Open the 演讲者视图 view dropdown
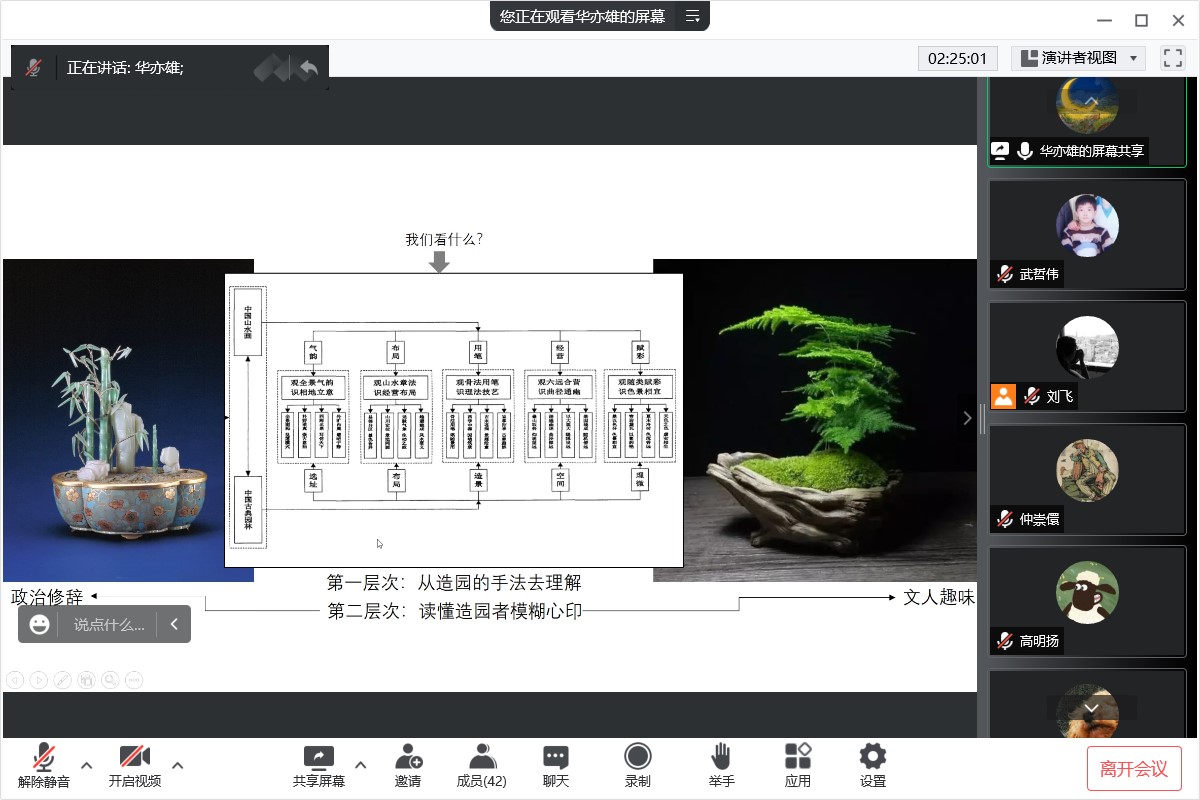The image size is (1200, 800). click(x=1078, y=58)
